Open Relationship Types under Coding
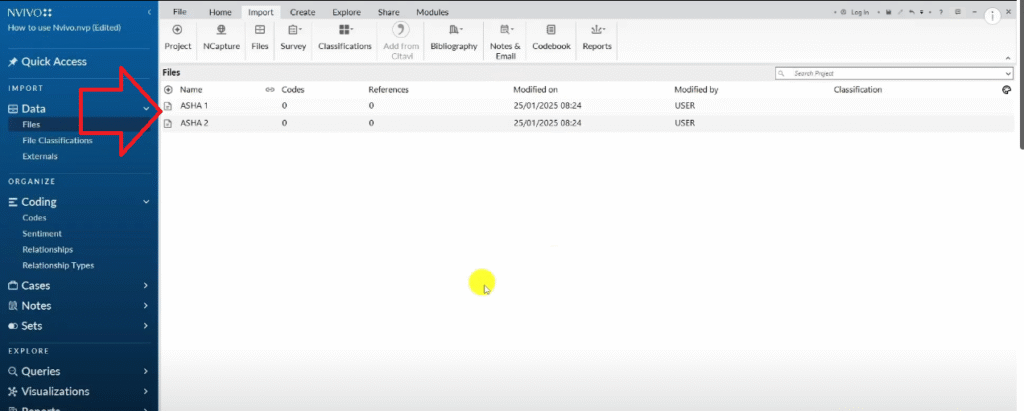The height and width of the screenshot is (411, 1024). tap(58, 266)
